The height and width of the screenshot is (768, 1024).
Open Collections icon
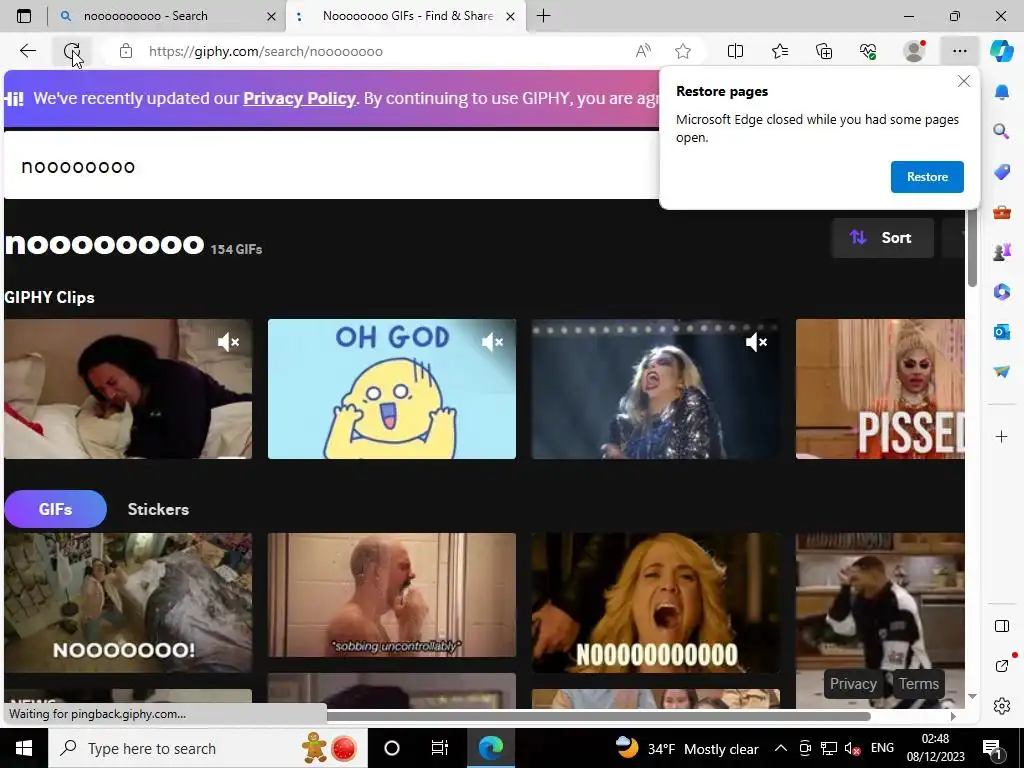[x=824, y=51]
